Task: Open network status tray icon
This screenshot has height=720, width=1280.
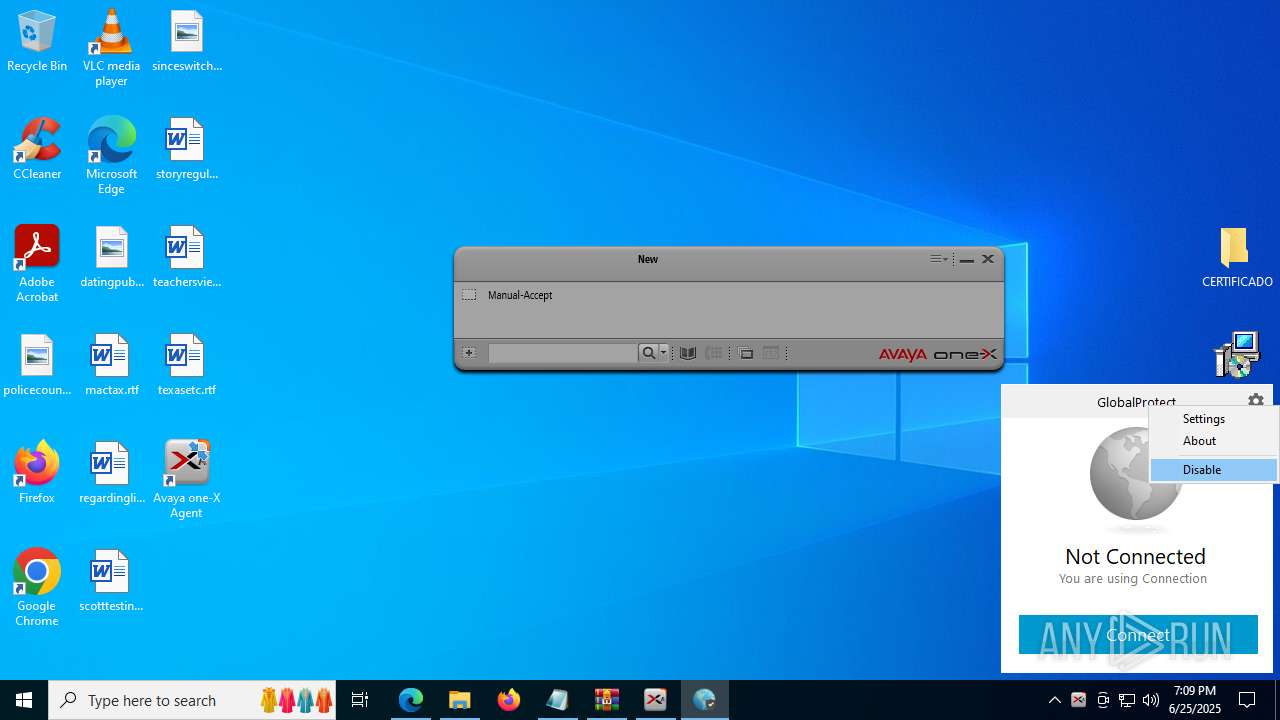Action: 1127,700
